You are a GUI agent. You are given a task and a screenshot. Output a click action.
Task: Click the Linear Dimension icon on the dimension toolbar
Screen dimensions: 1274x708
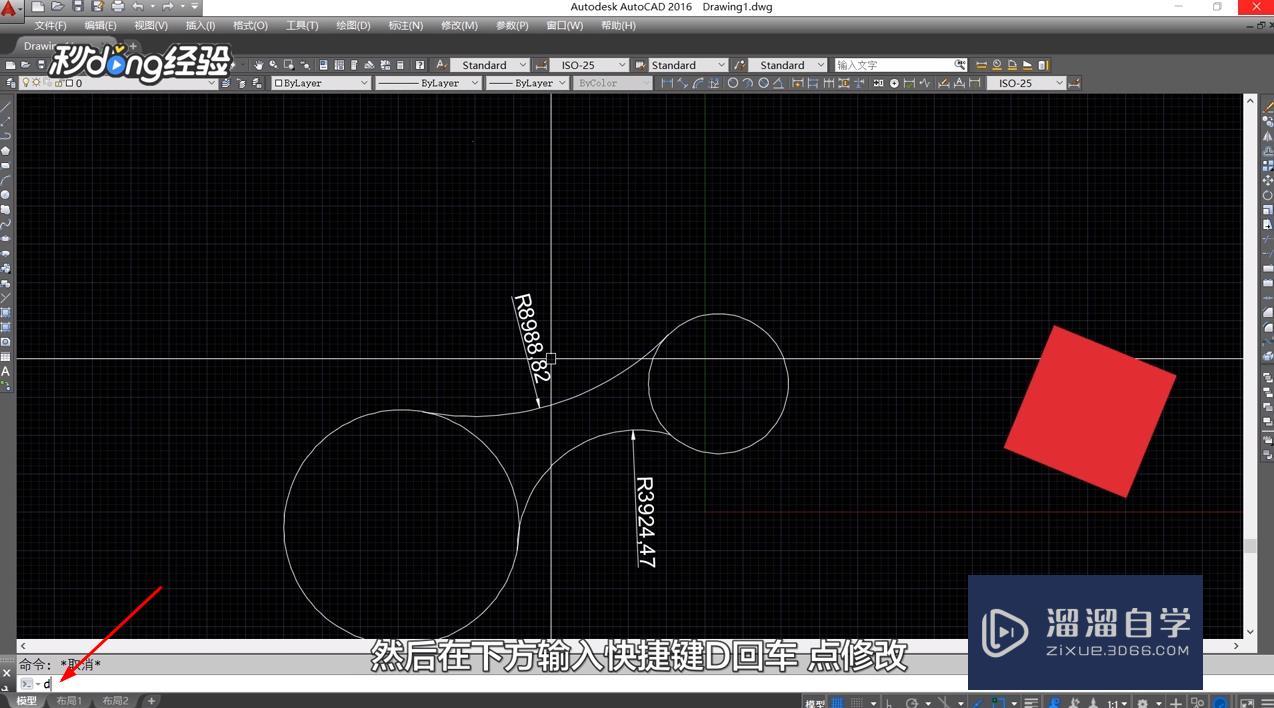tap(666, 83)
